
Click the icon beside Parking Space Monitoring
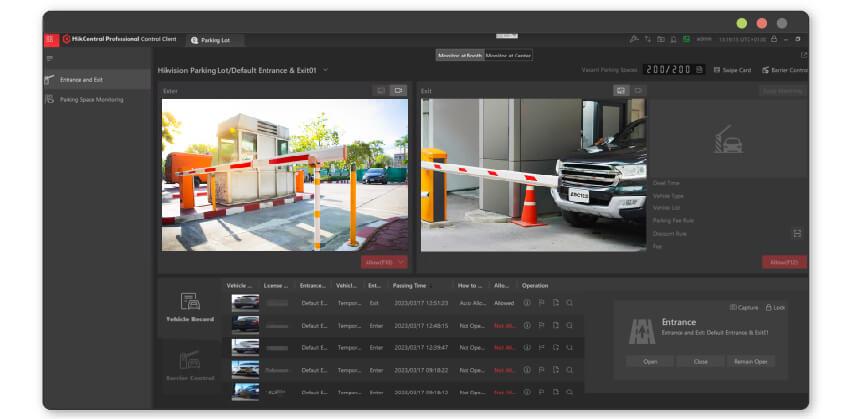click(x=50, y=99)
